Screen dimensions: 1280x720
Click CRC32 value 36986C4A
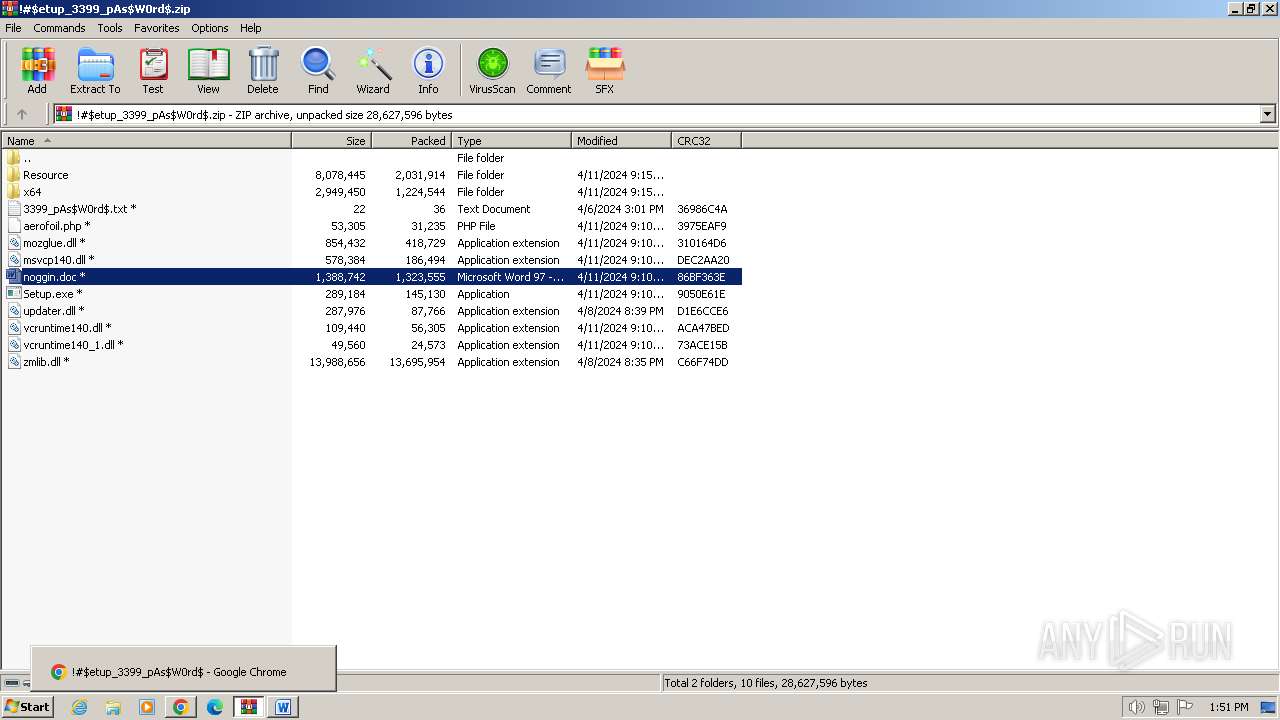702,209
